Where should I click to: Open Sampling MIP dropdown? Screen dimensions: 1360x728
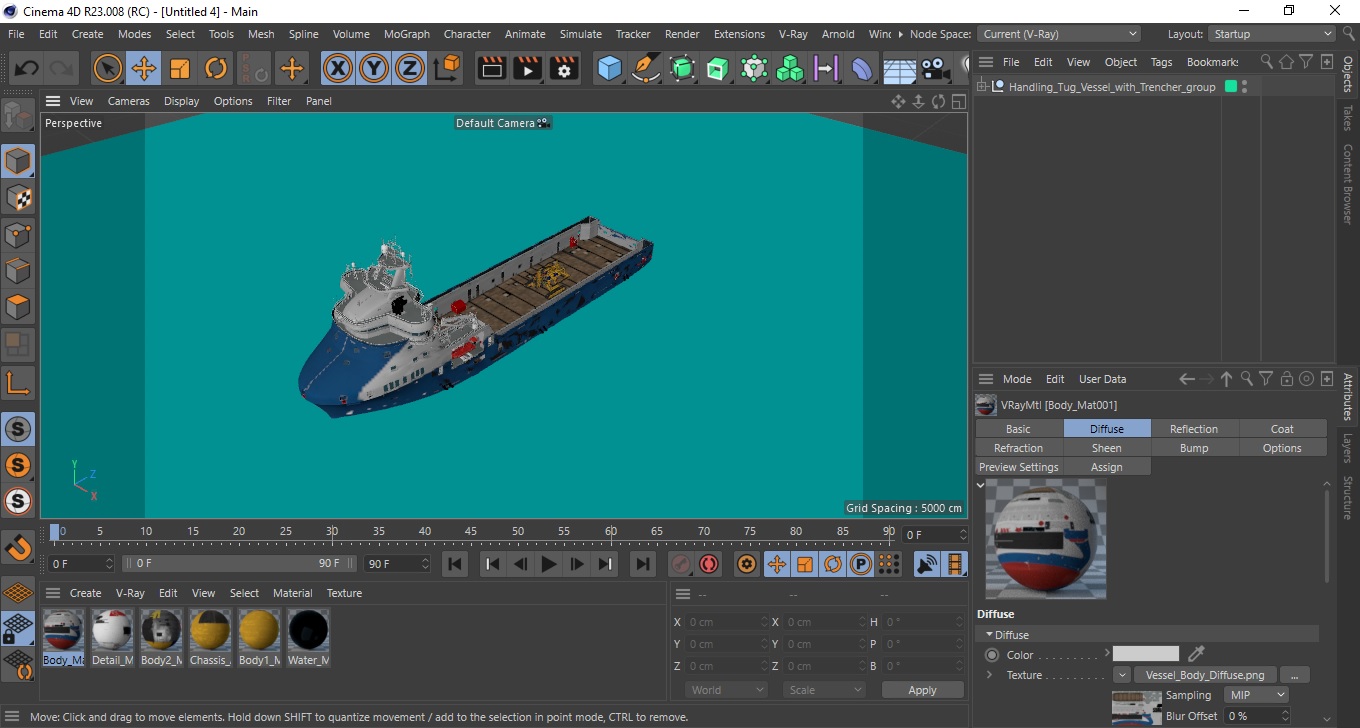pos(1254,694)
